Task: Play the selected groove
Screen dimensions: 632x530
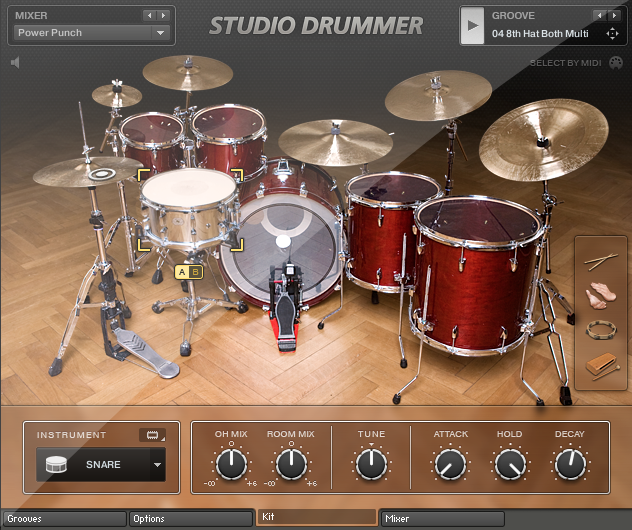Action: click(x=472, y=26)
